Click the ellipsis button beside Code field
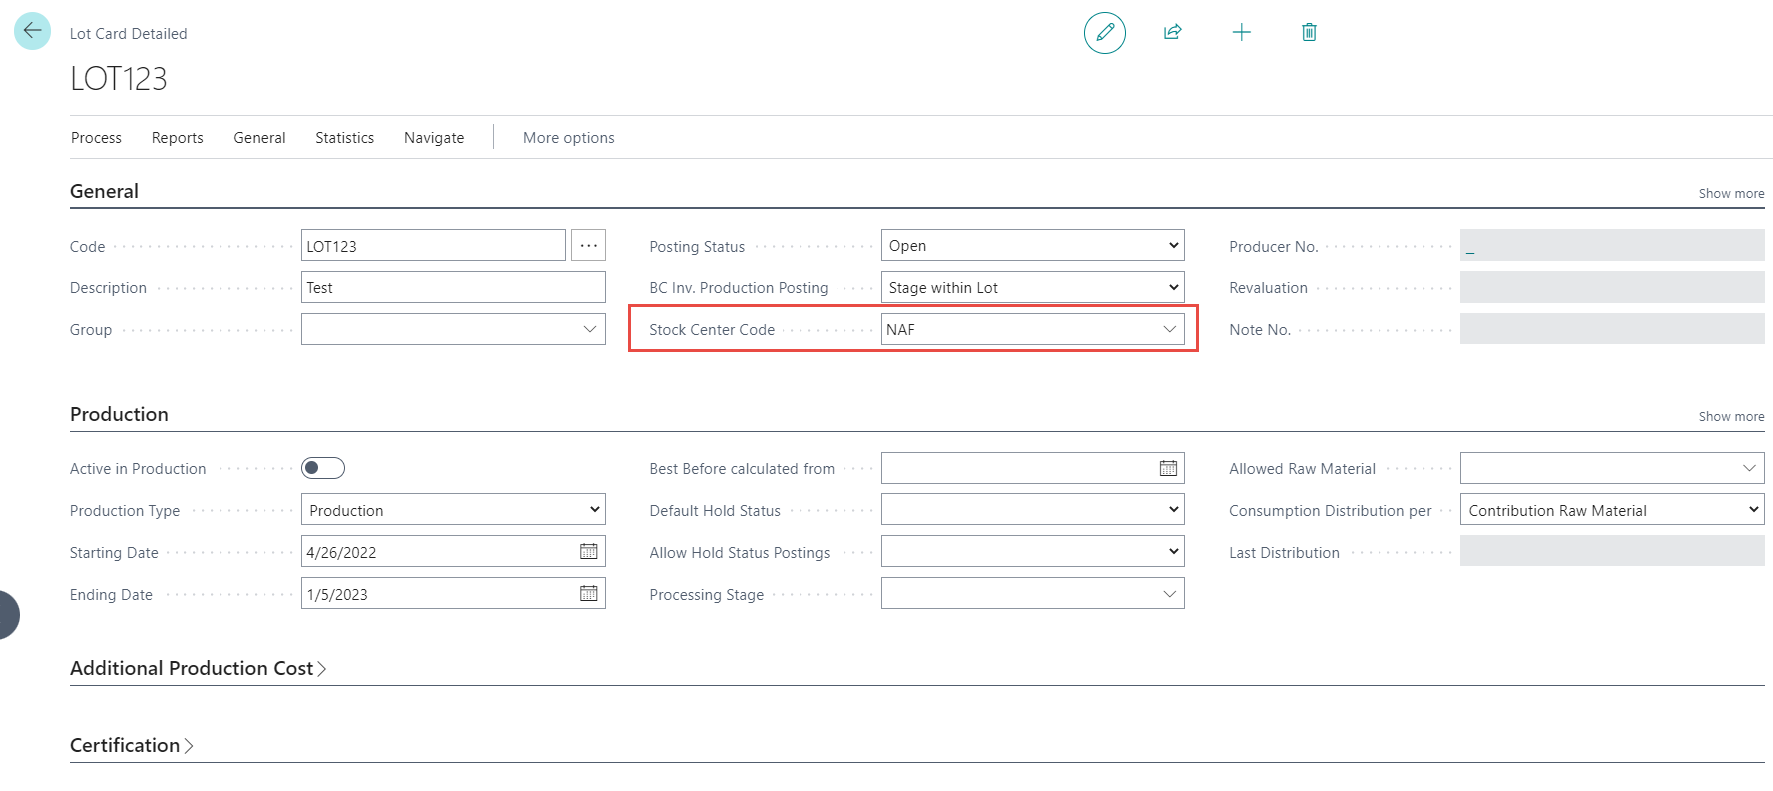1773x791 pixels. point(588,246)
